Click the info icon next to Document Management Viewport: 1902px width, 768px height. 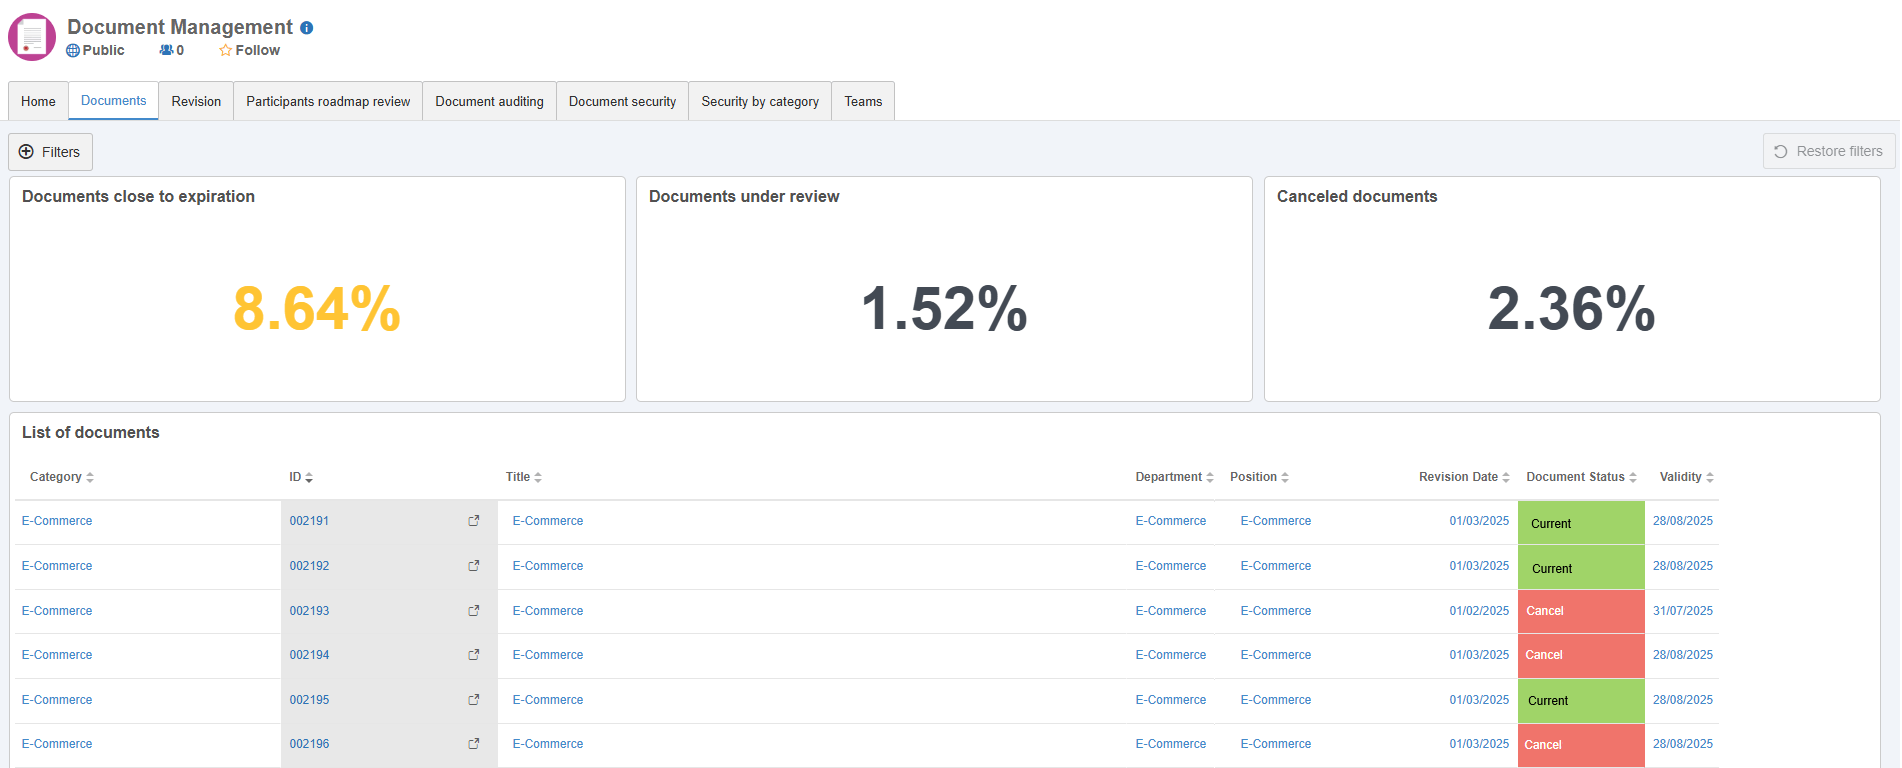point(307,28)
